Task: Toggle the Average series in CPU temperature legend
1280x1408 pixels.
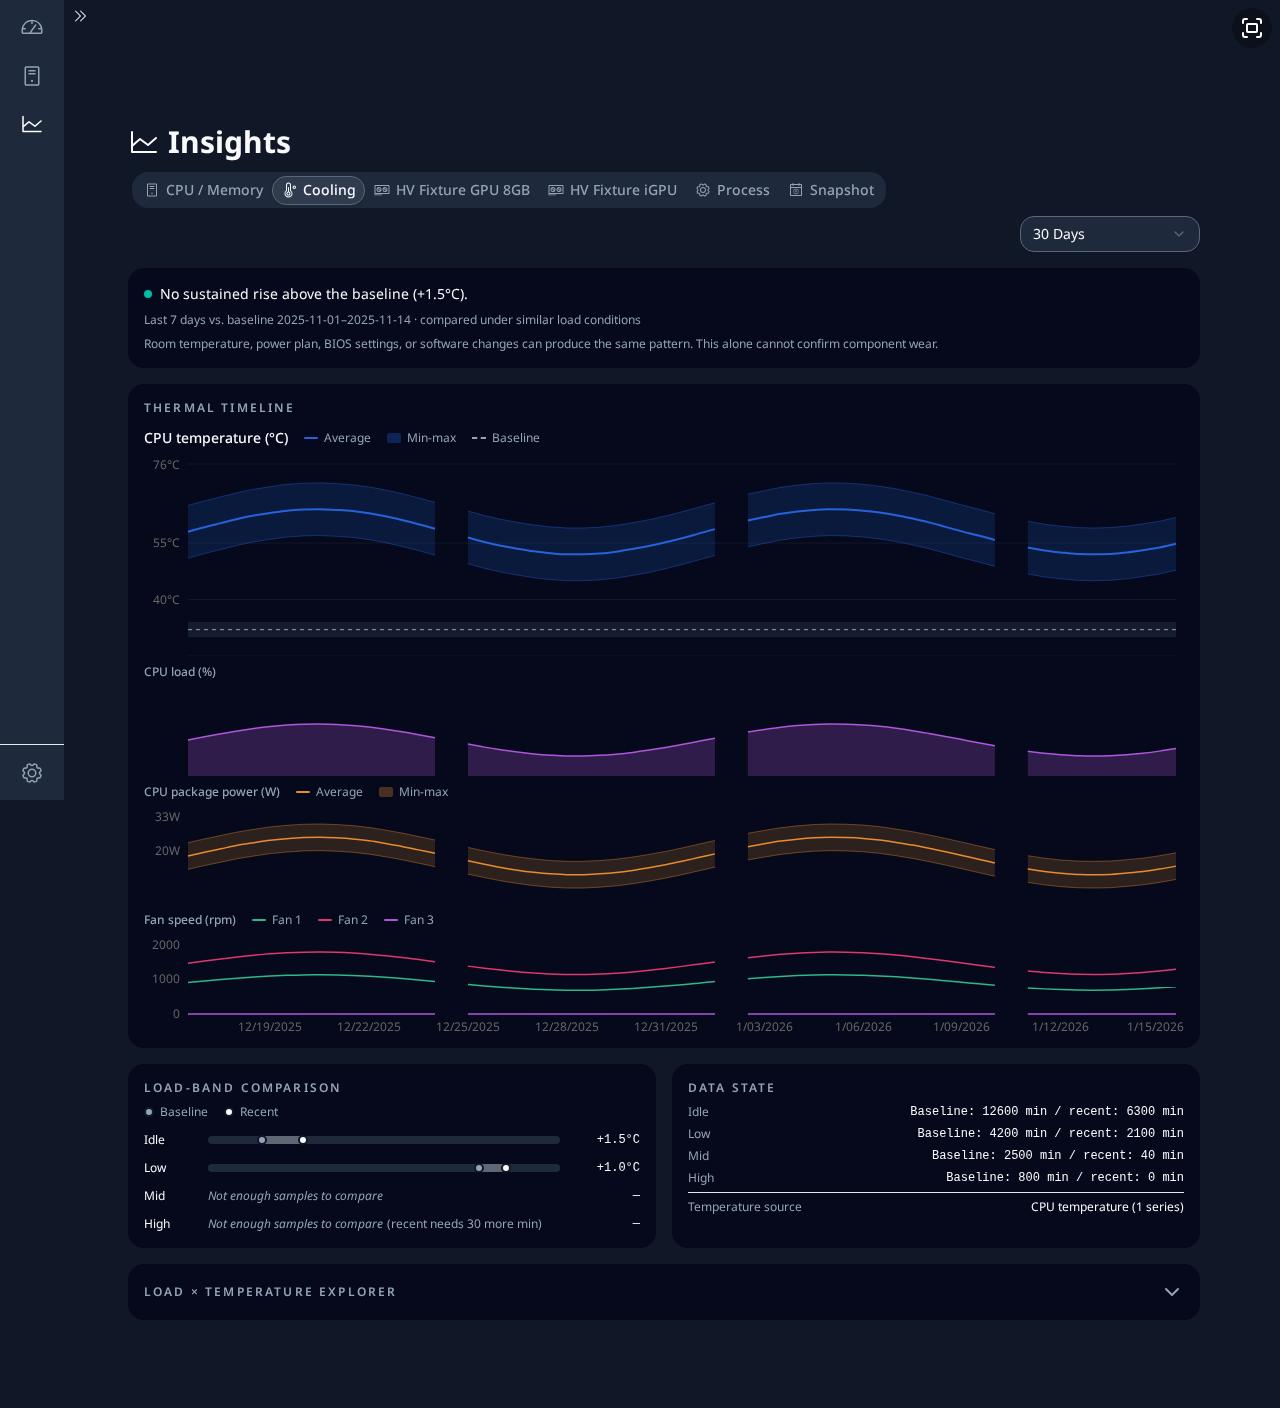Action: pyautogui.click(x=337, y=438)
